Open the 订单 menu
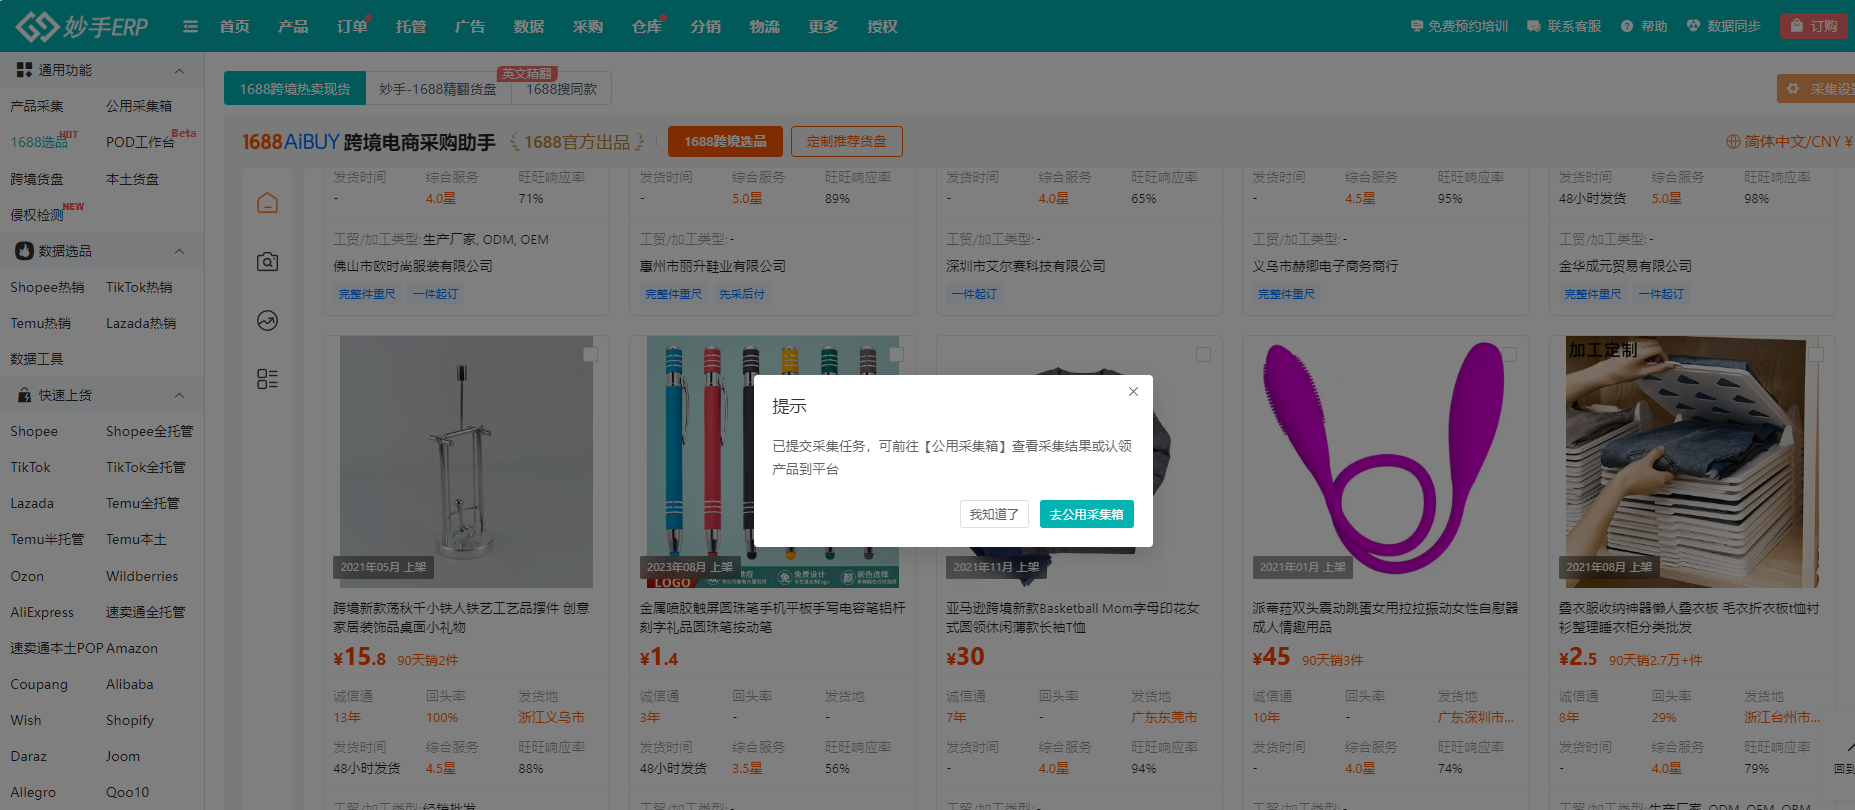 tap(352, 26)
